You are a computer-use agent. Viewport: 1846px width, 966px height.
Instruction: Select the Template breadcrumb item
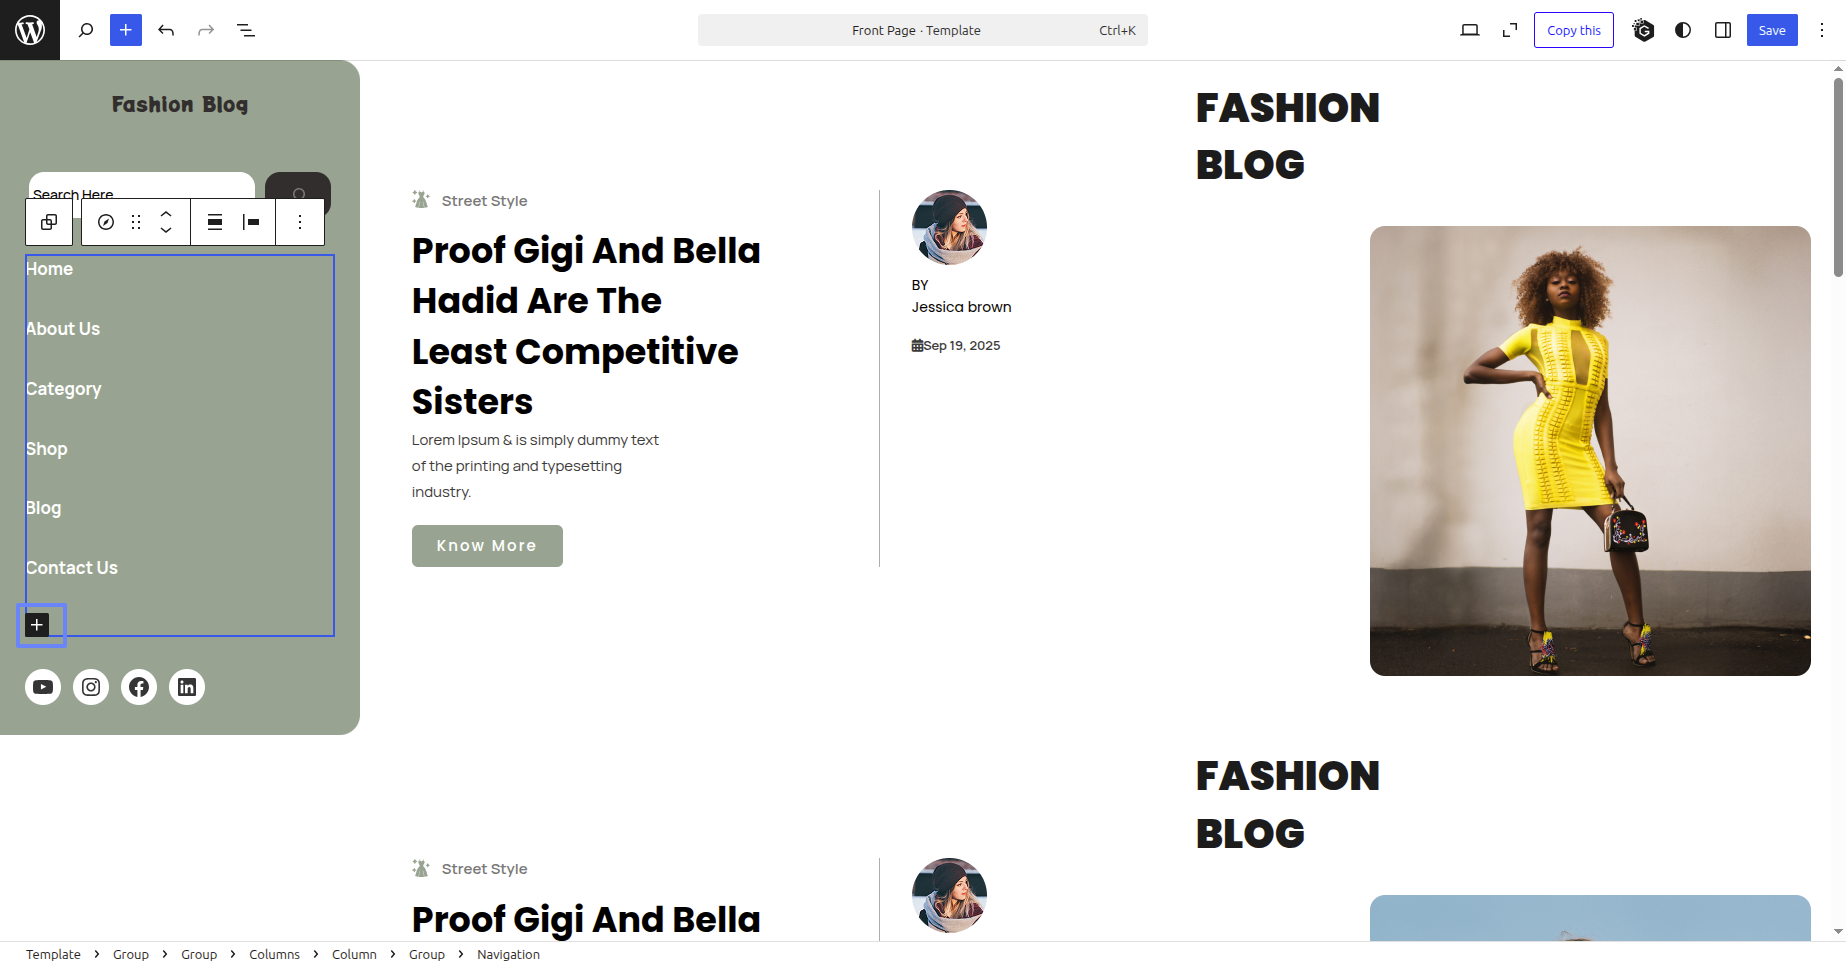(x=53, y=955)
